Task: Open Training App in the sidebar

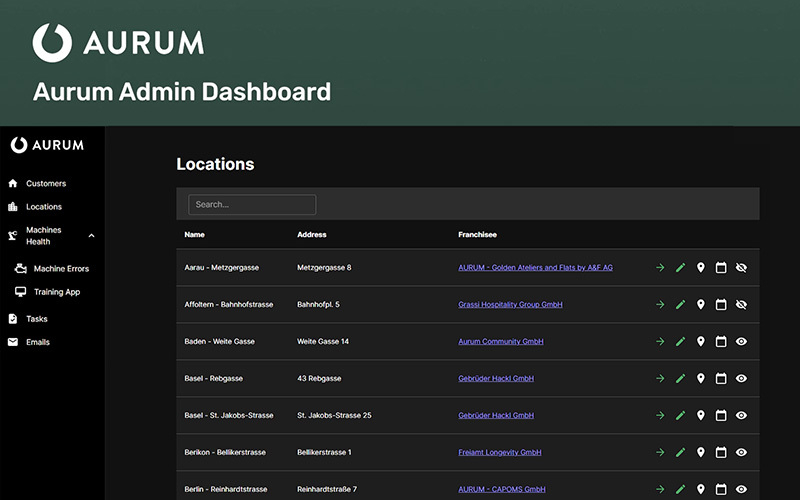Action: coord(57,292)
